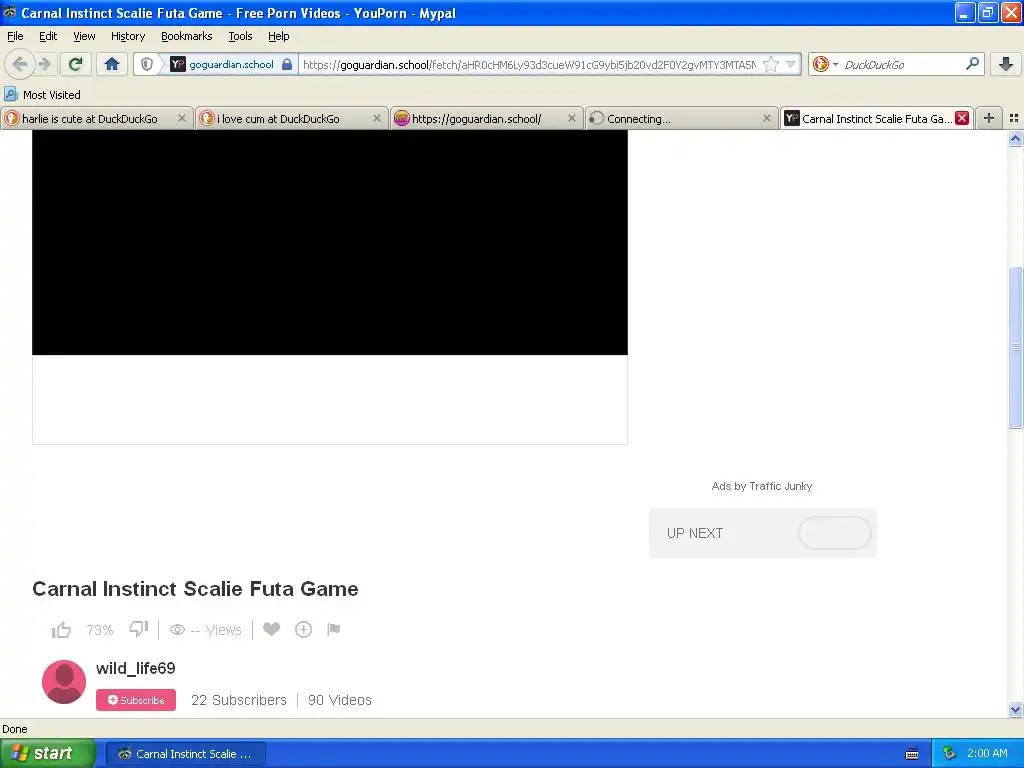Click the tracking protection shield icon
The width and height of the screenshot is (1024, 768).
pos(147,64)
